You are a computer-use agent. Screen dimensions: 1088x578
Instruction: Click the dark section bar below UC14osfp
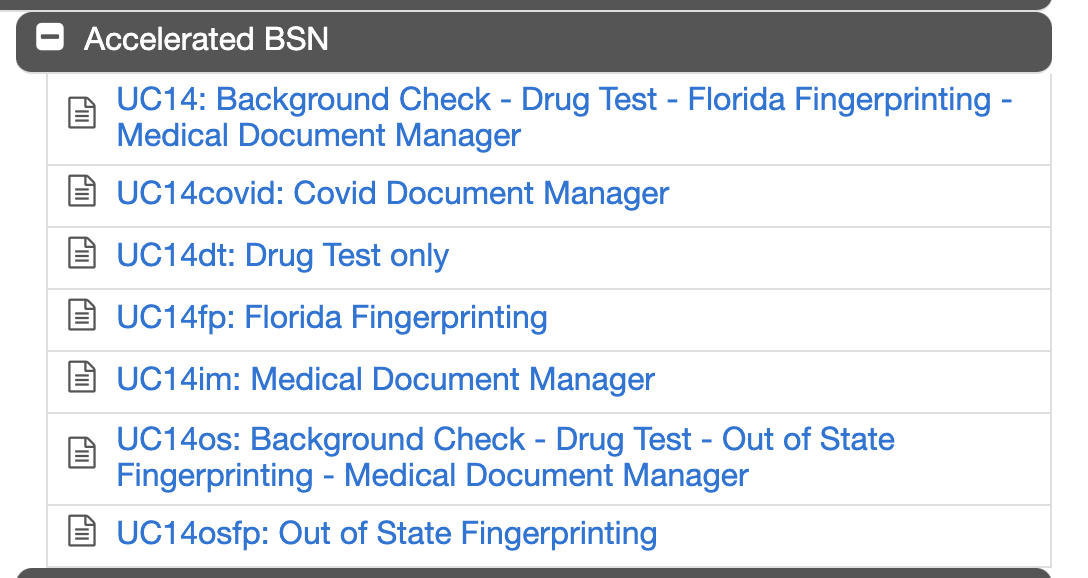click(534, 573)
